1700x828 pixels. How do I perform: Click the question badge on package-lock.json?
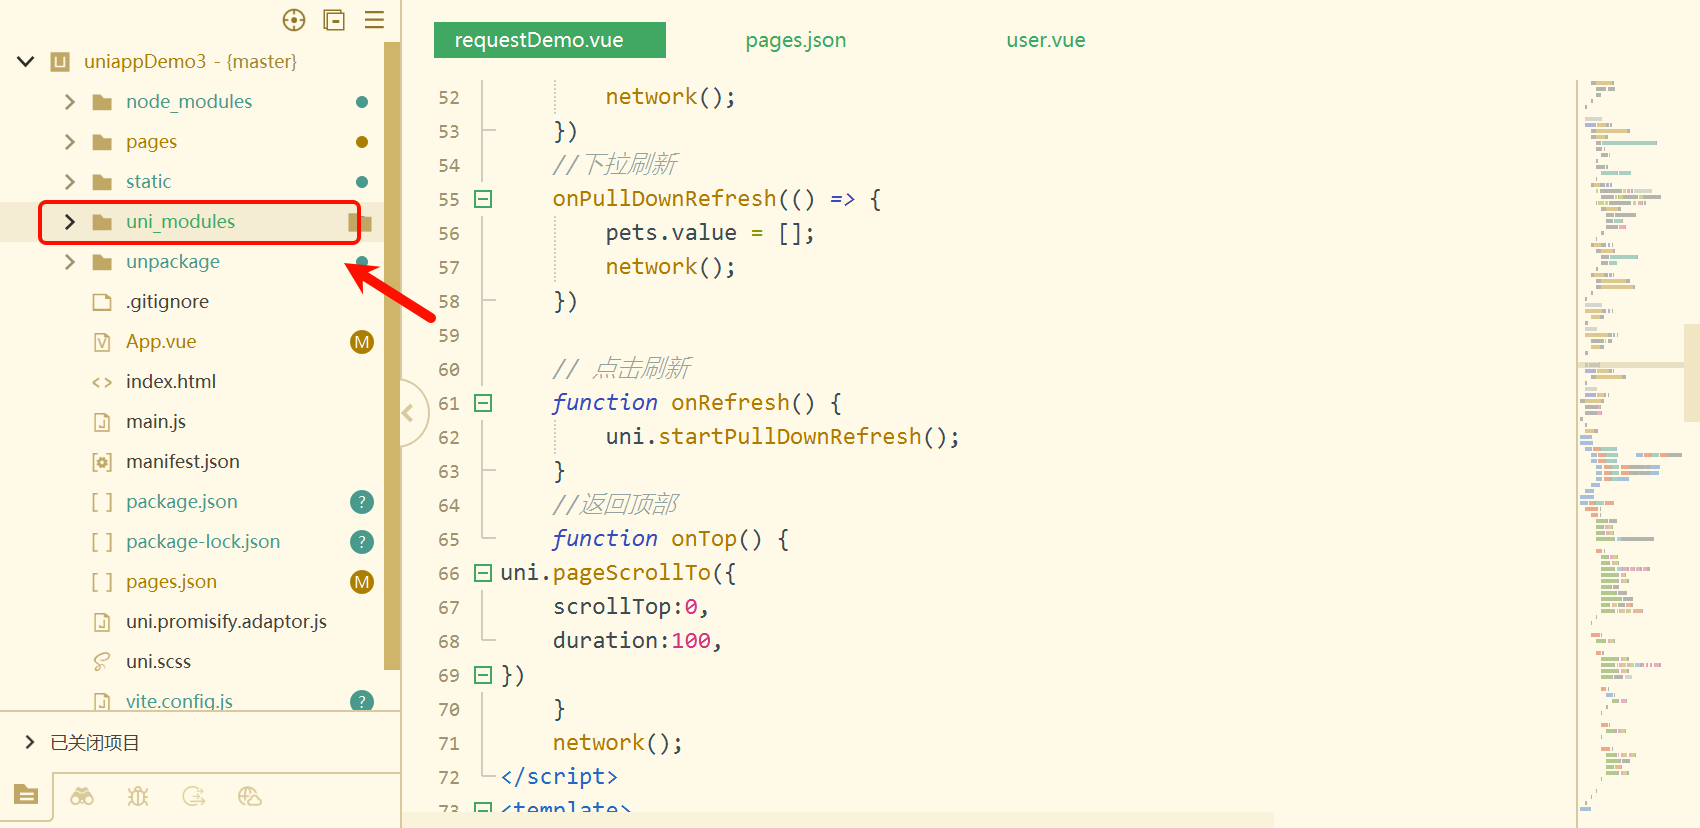tap(362, 542)
